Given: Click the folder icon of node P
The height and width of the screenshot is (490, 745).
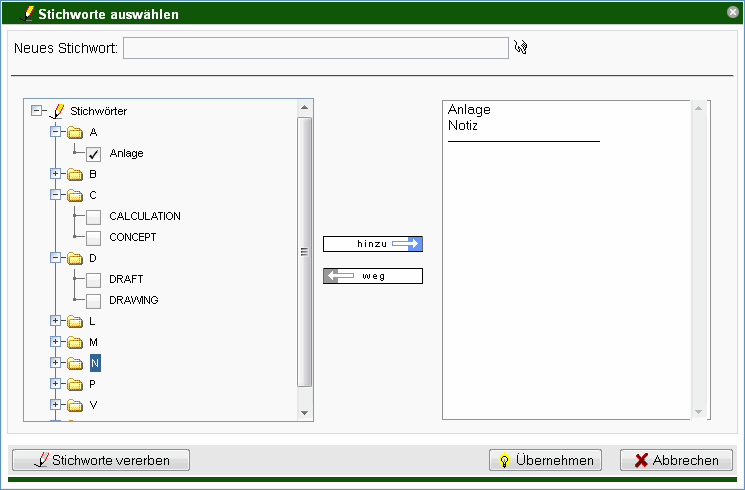Looking at the screenshot, I should 75,384.
